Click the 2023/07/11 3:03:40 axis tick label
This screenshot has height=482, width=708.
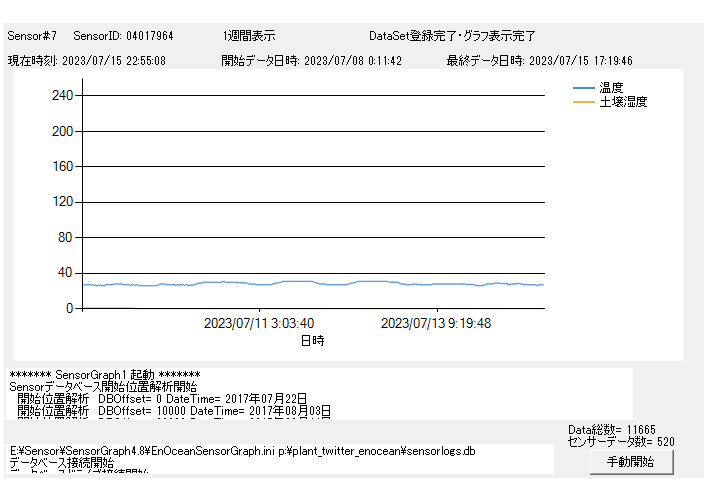click(259, 323)
